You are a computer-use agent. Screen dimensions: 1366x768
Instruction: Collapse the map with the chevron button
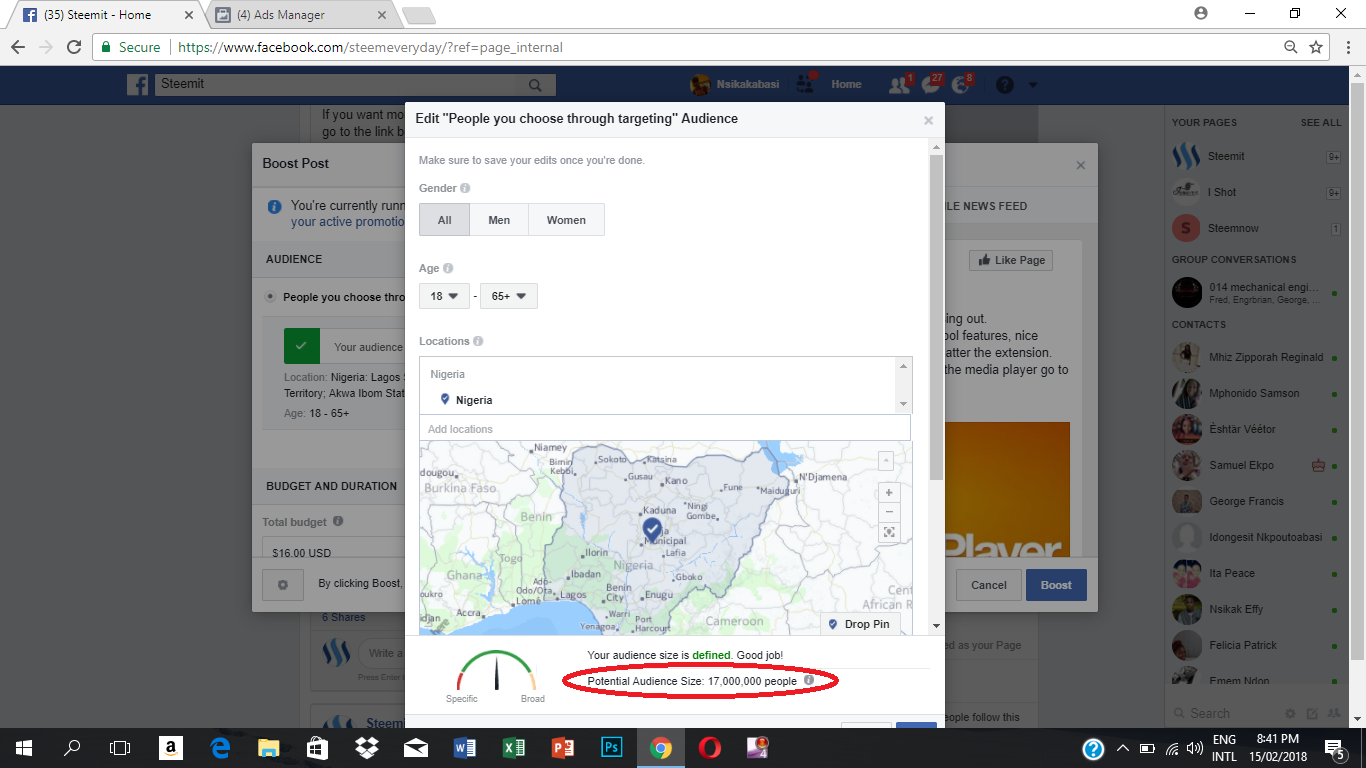885,461
